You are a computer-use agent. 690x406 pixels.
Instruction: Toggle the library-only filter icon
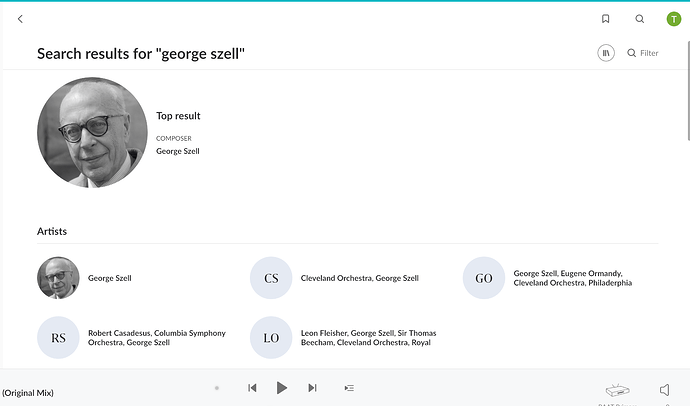tap(606, 53)
